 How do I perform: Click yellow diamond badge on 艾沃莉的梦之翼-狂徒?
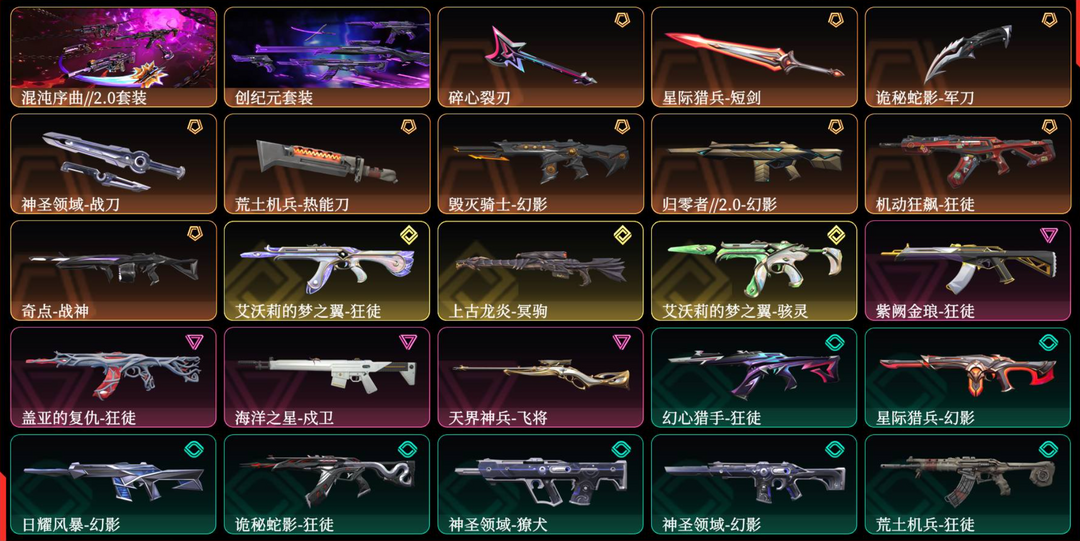[408, 234]
